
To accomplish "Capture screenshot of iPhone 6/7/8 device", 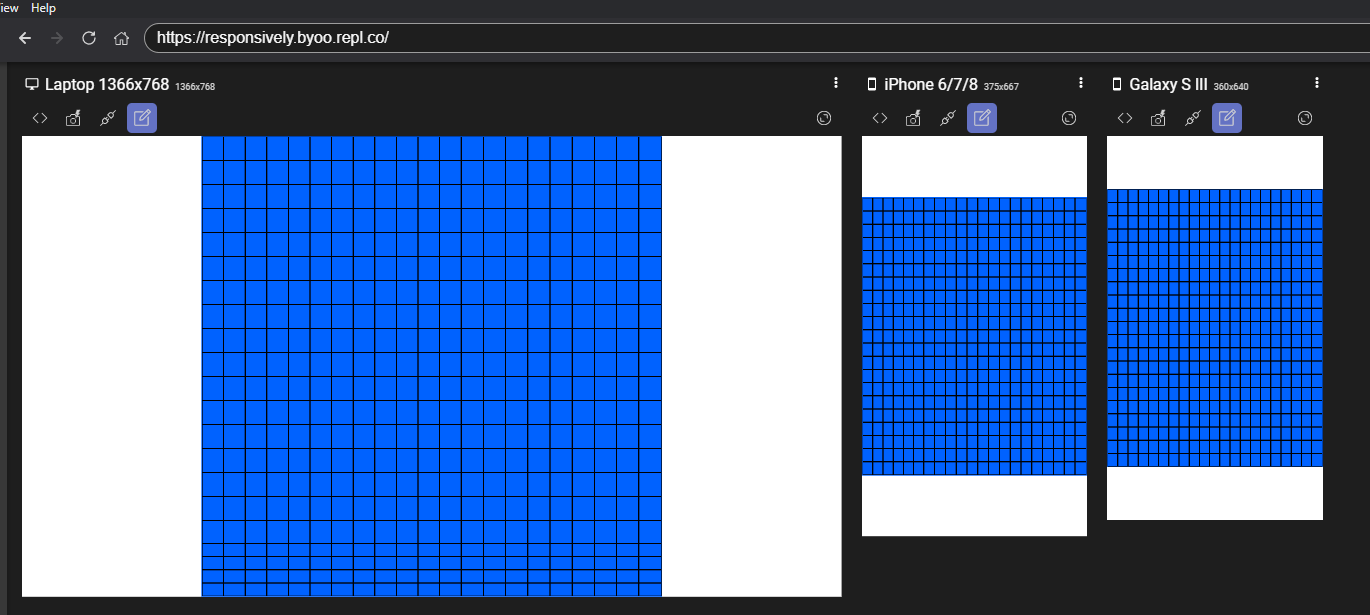I will point(912,118).
